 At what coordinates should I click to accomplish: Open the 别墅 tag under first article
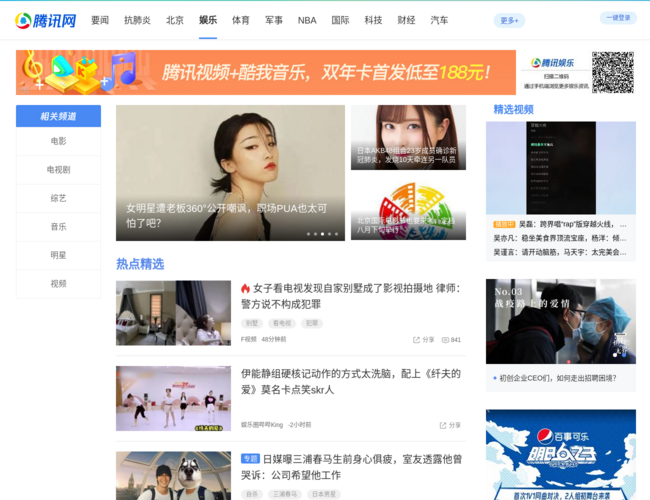[x=252, y=323]
